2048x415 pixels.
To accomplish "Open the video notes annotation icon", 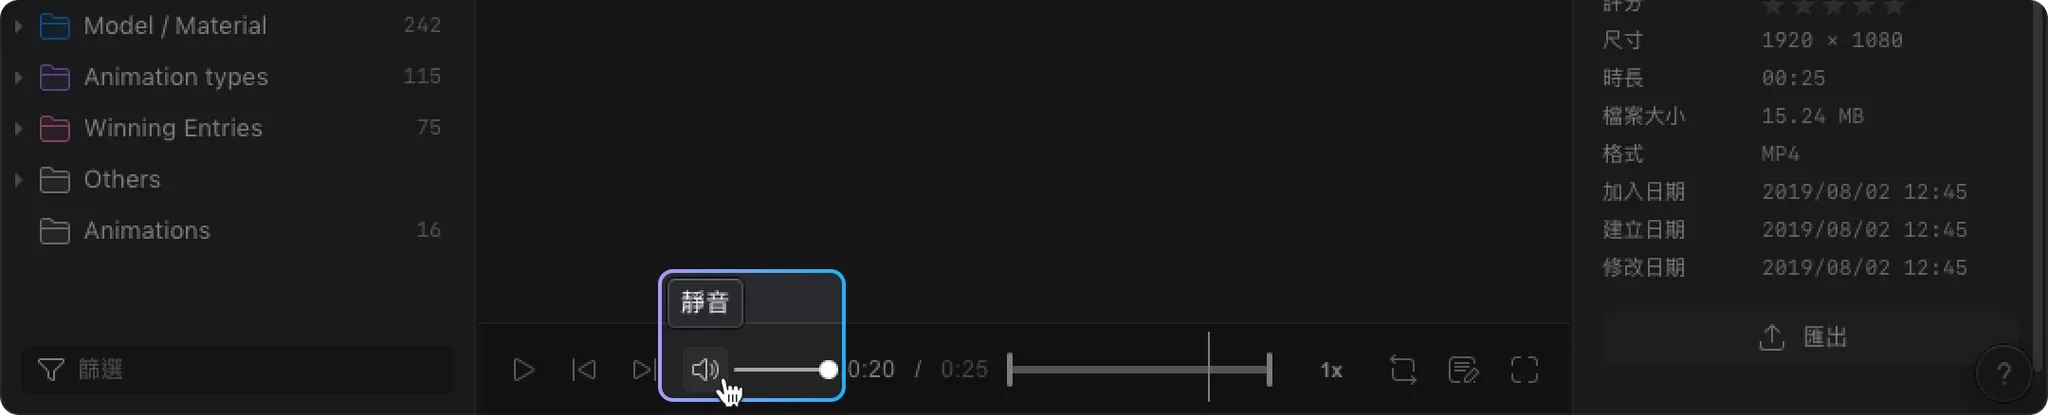I will pos(1463,370).
